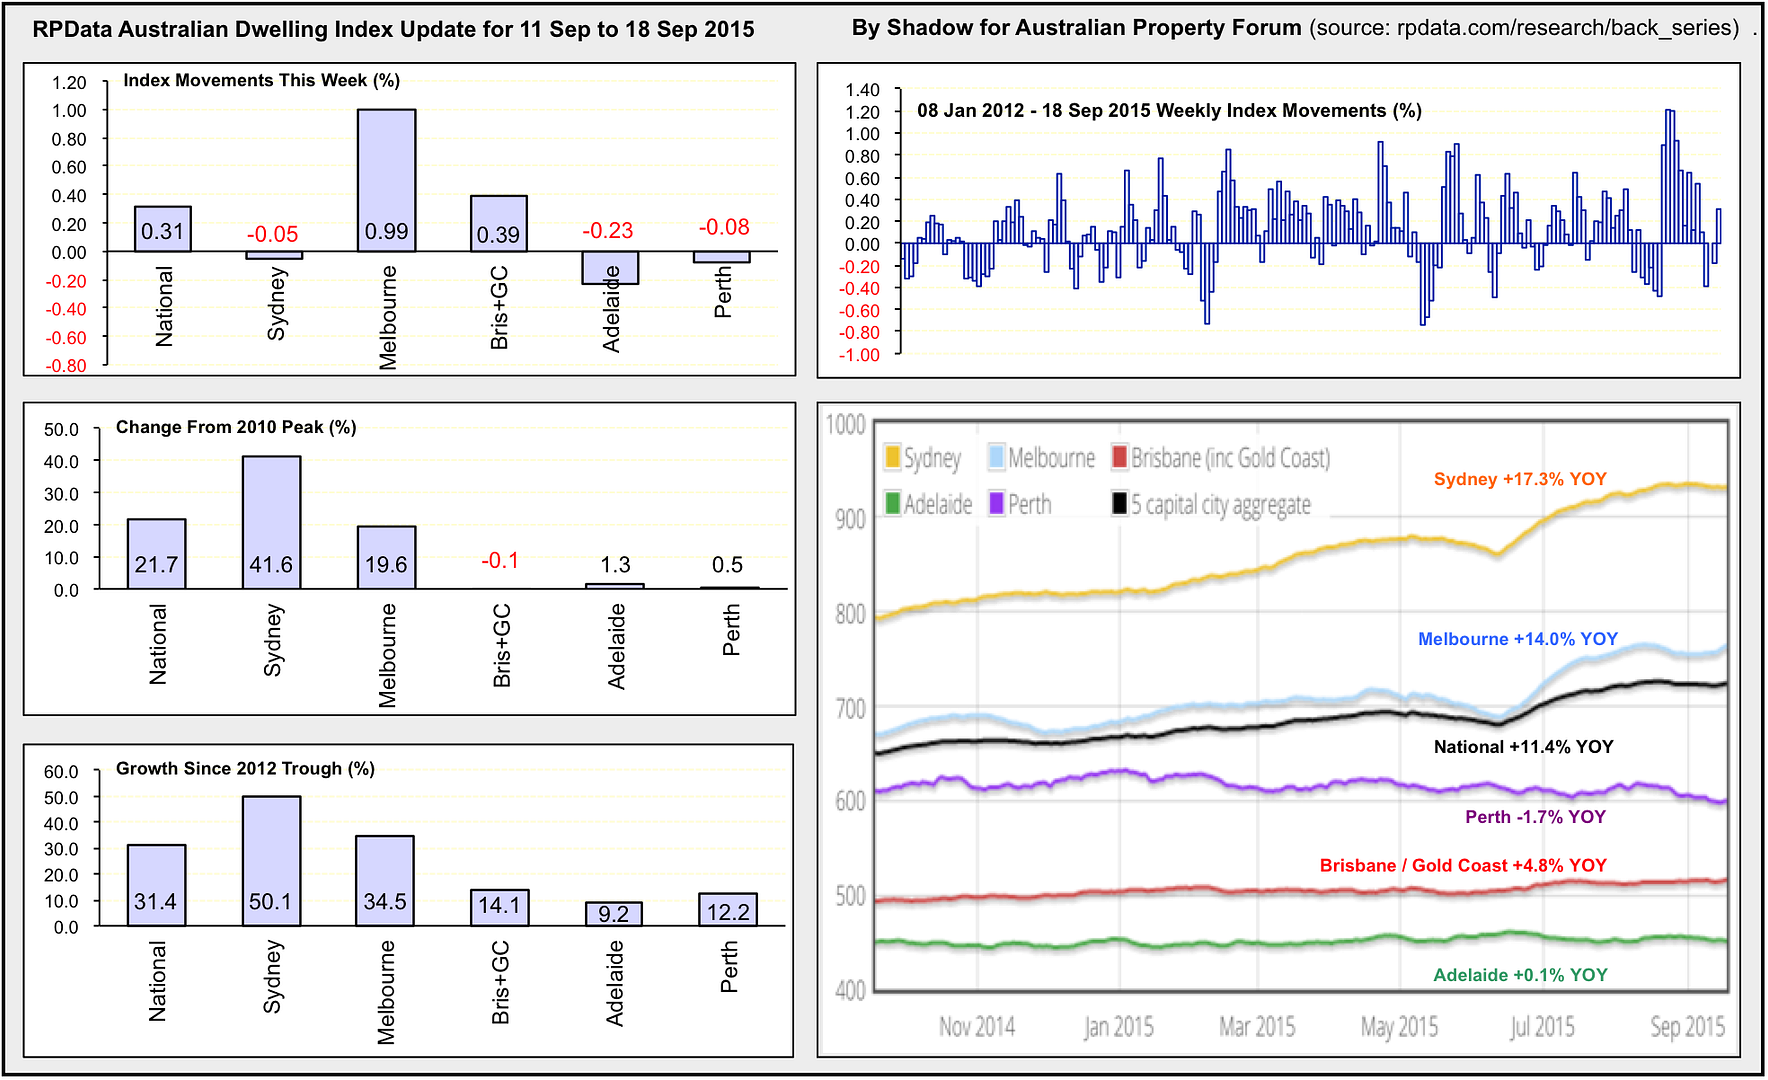Click the Jan 2015 x-axis marker
The width and height of the screenshot is (1768, 1080).
(x=1118, y=1027)
